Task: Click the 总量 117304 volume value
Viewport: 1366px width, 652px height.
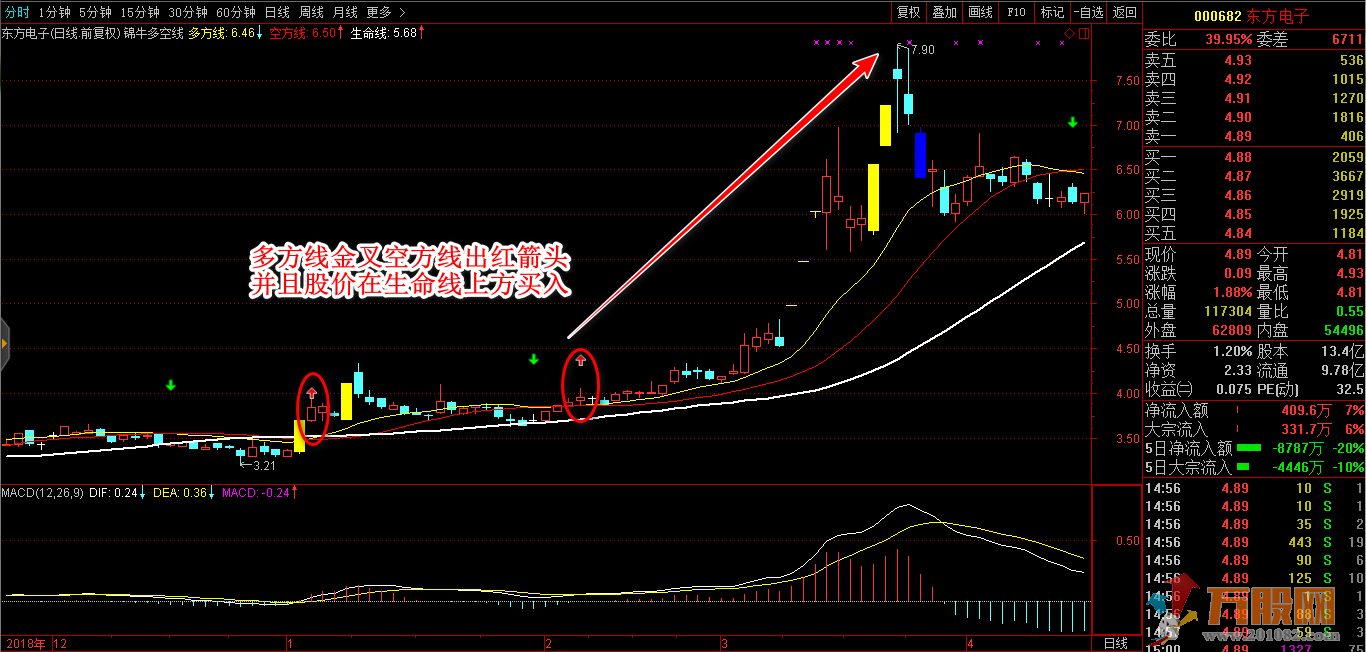Action: pyautogui.click(x=1228, y=311)
